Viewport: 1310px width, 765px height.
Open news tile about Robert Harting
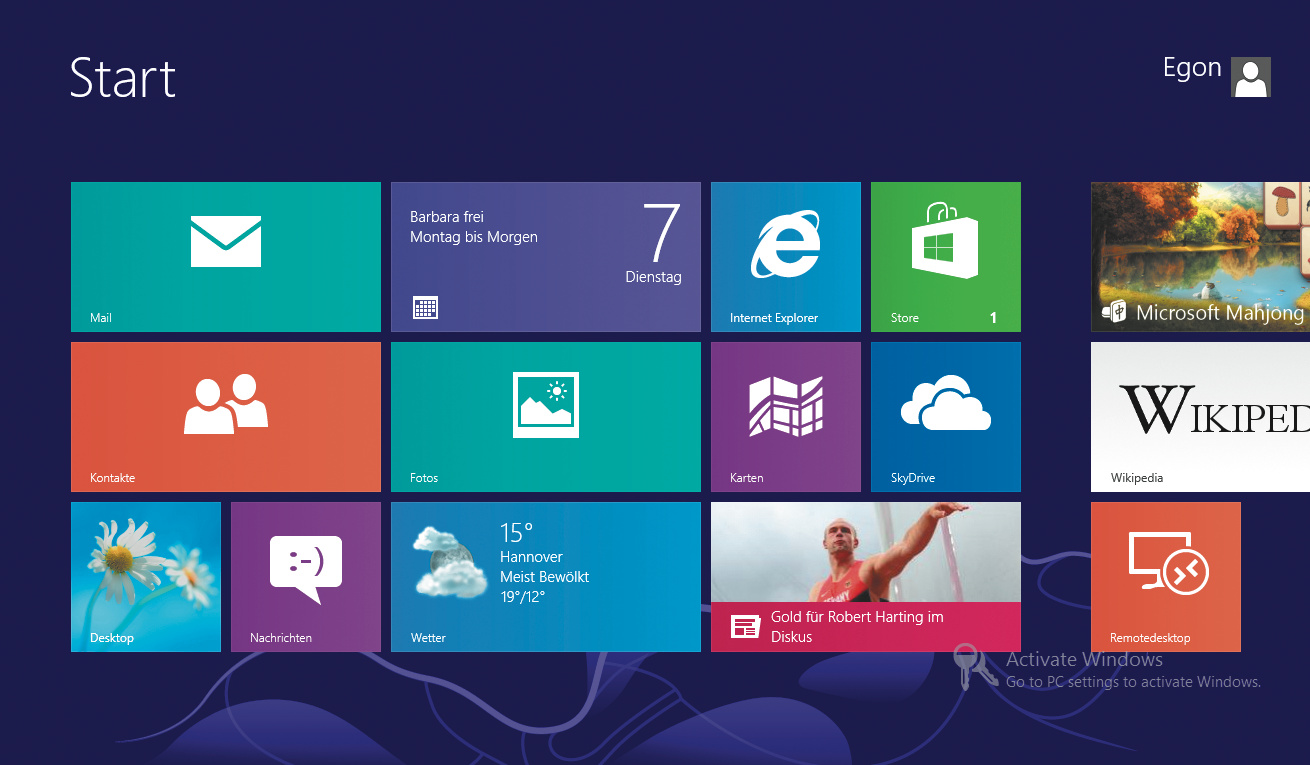866,577
